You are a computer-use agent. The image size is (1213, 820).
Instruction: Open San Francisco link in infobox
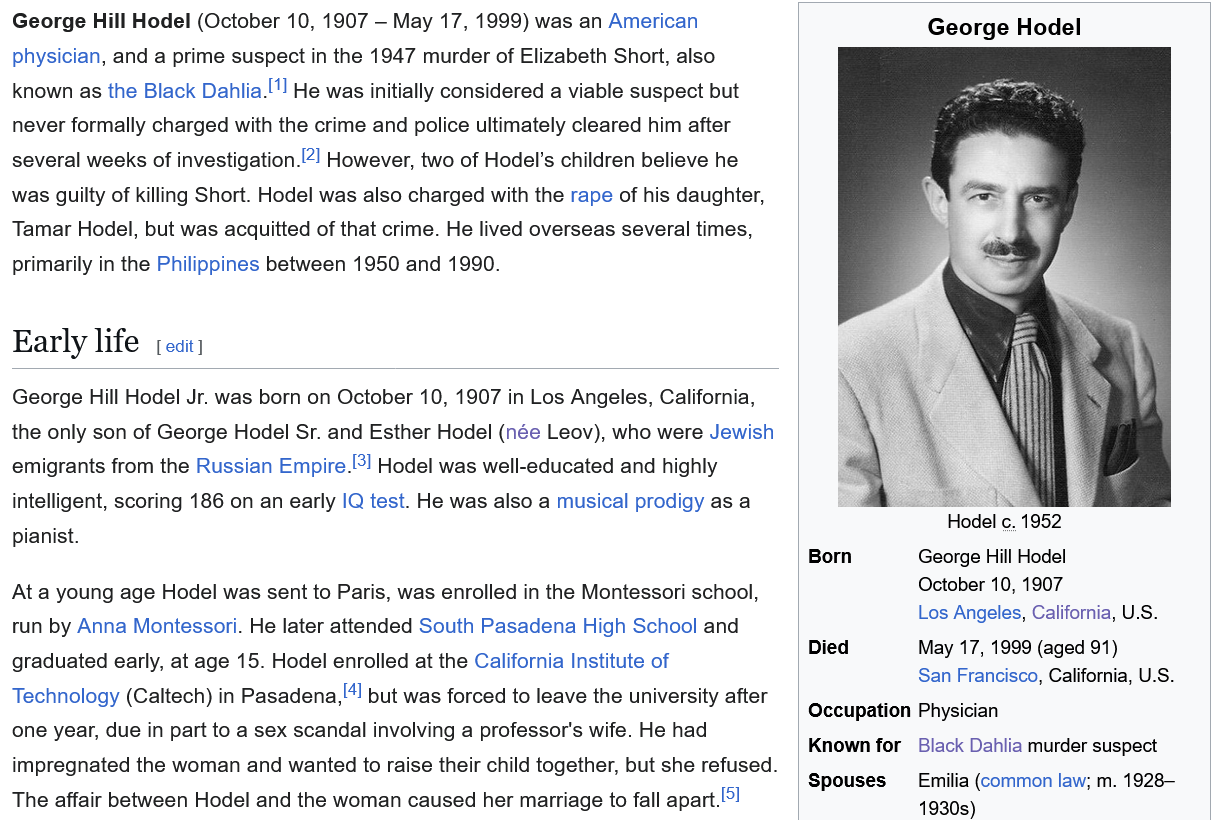tap(978, 676)
